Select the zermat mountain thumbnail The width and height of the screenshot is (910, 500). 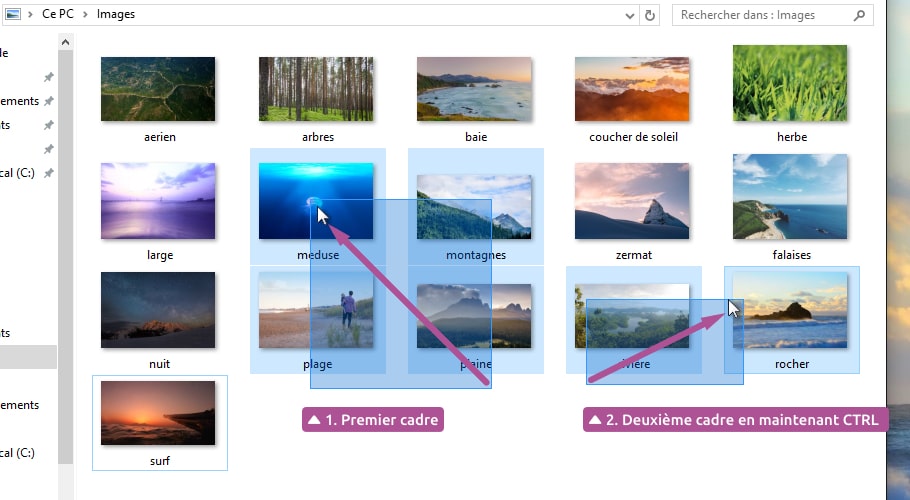(x=632, y=201)
